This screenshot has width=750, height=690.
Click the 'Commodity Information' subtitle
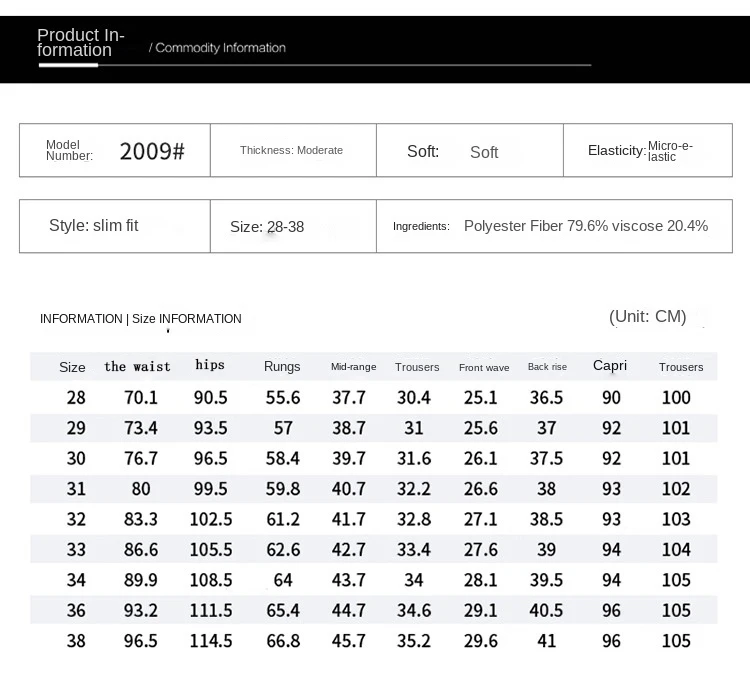(x=217, y=48)
